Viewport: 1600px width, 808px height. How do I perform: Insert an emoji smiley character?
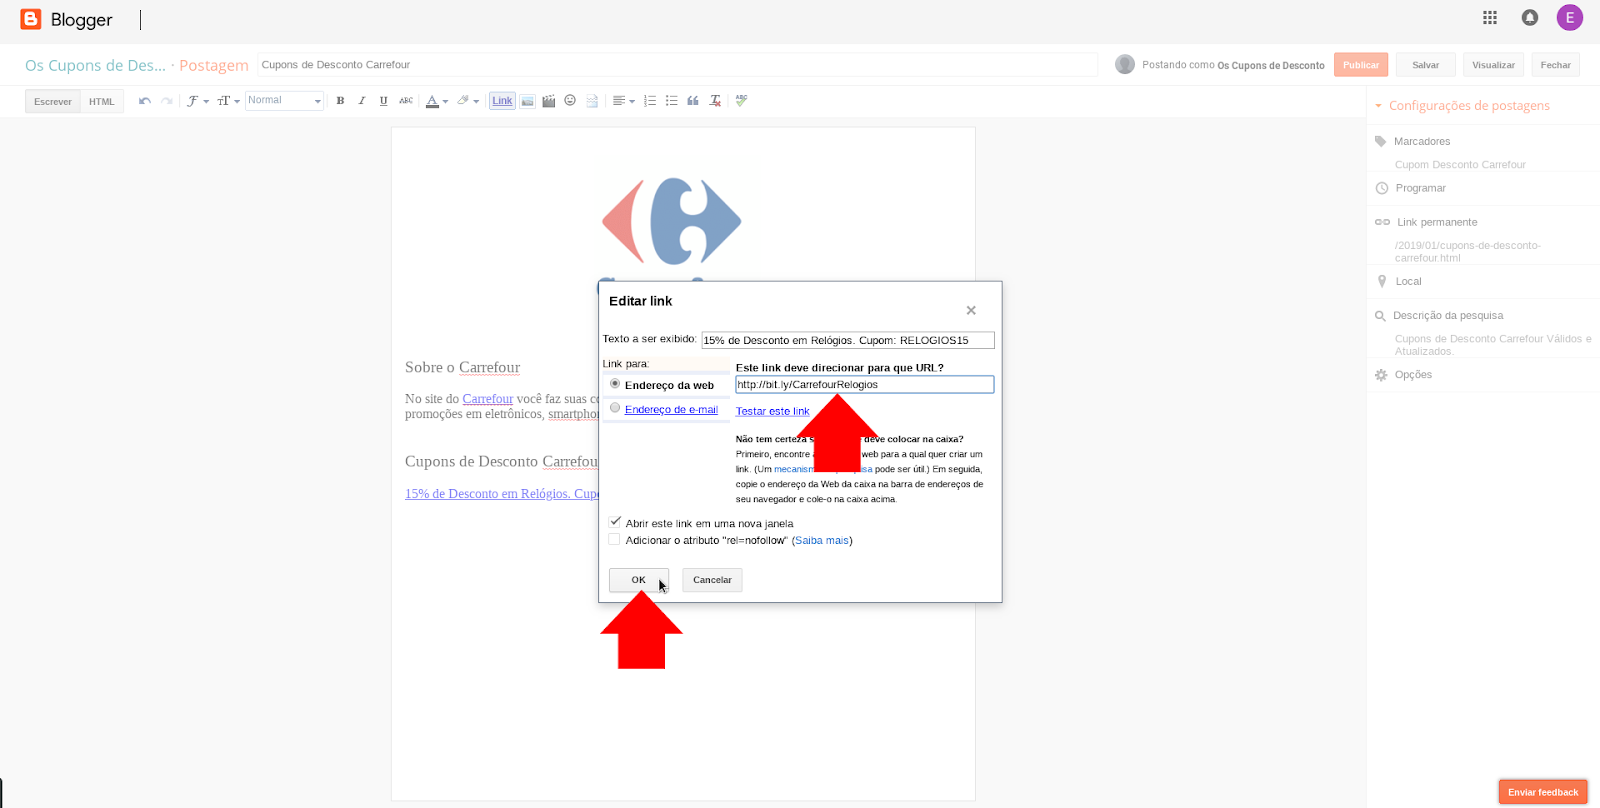[570, 100]
